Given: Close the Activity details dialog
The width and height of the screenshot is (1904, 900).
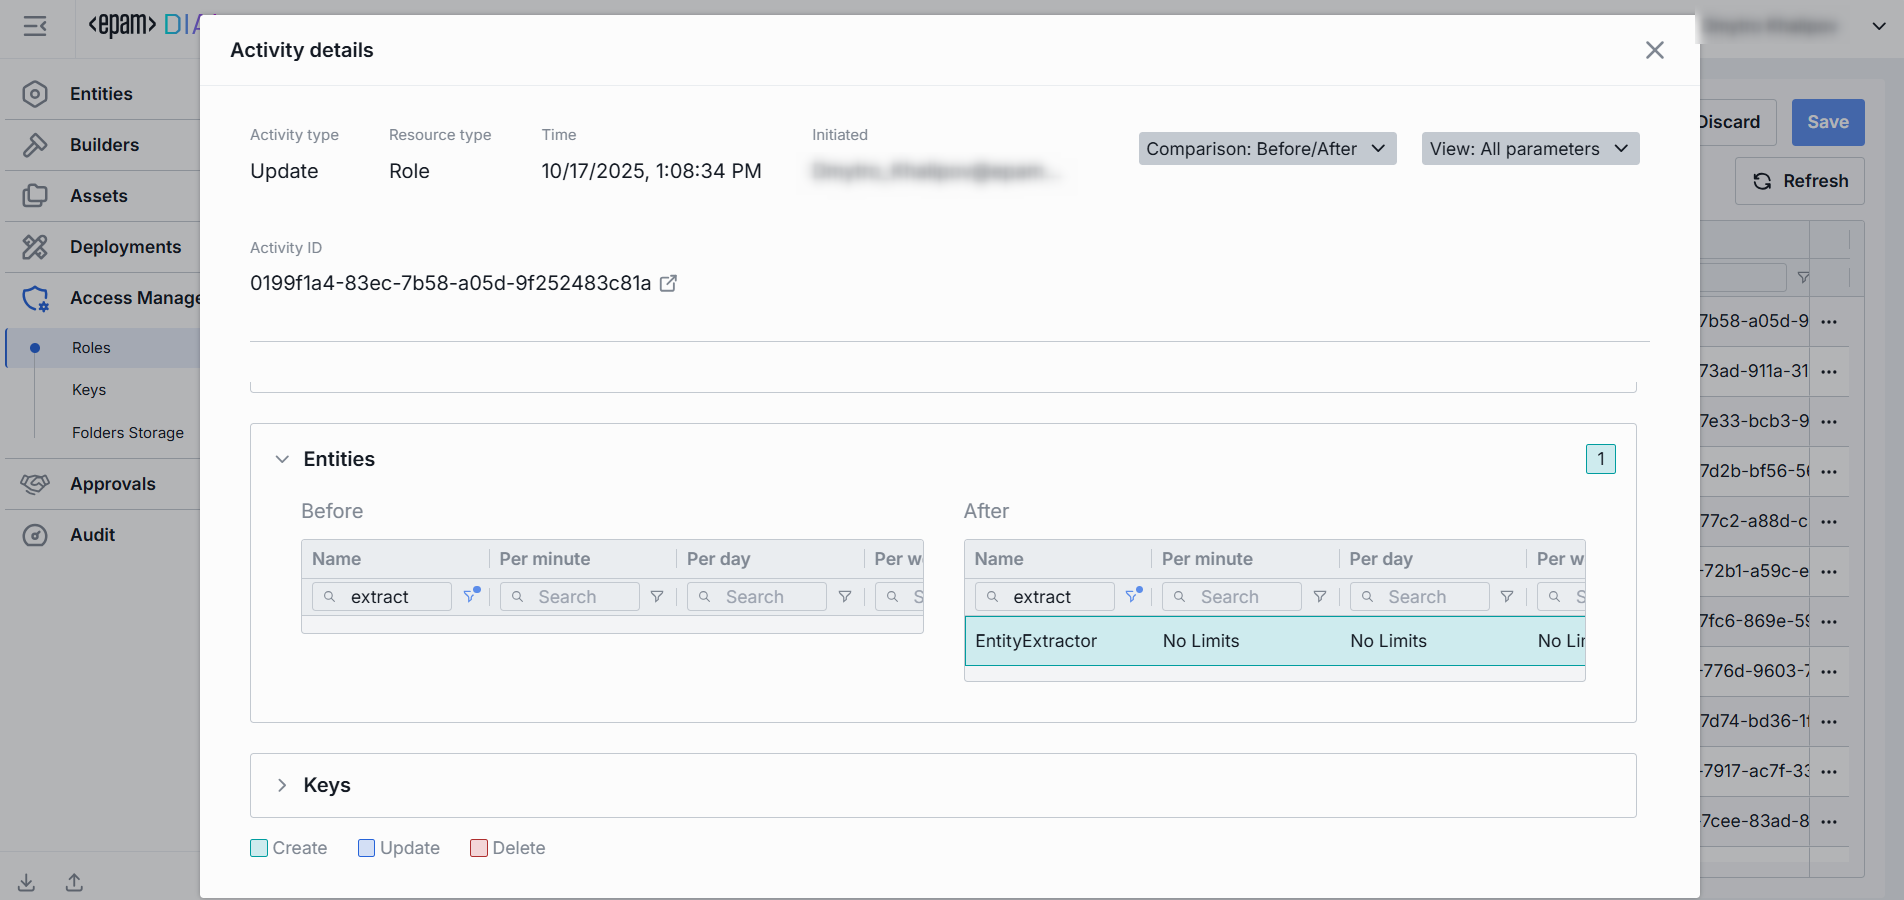Looking at the screenshot, I should [x=1654, y=50].
